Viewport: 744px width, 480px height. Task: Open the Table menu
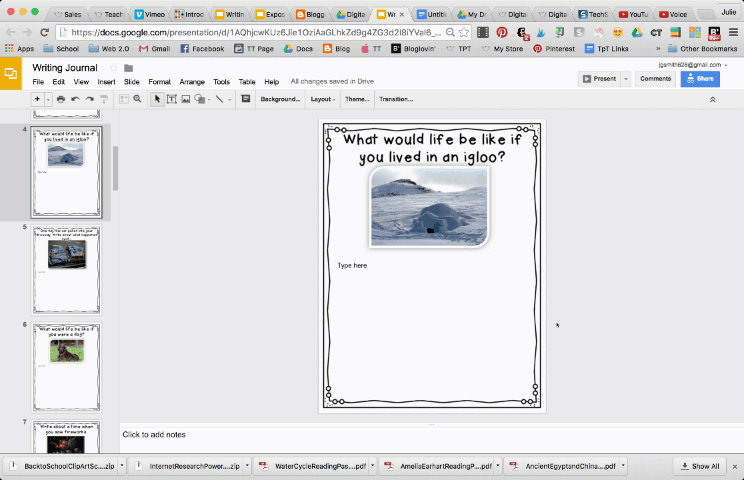point(247,82)
